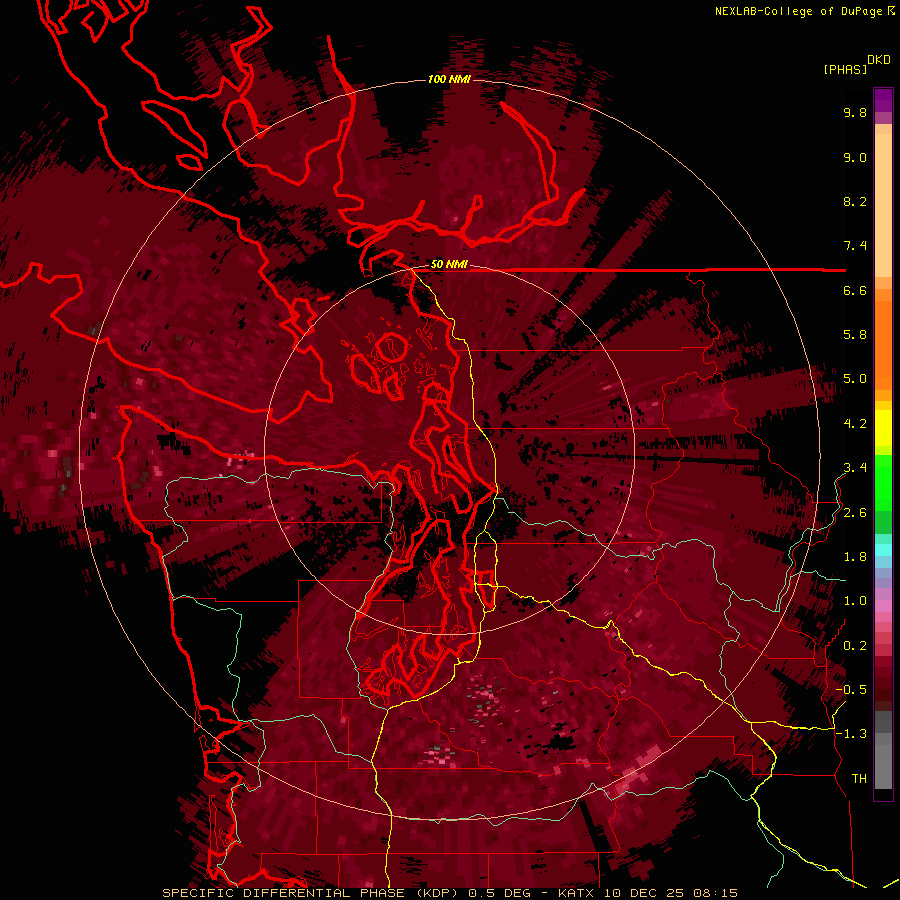Click the bright green segment of the color scale
This screenshot has width=900, height=900.
point(883,481)
